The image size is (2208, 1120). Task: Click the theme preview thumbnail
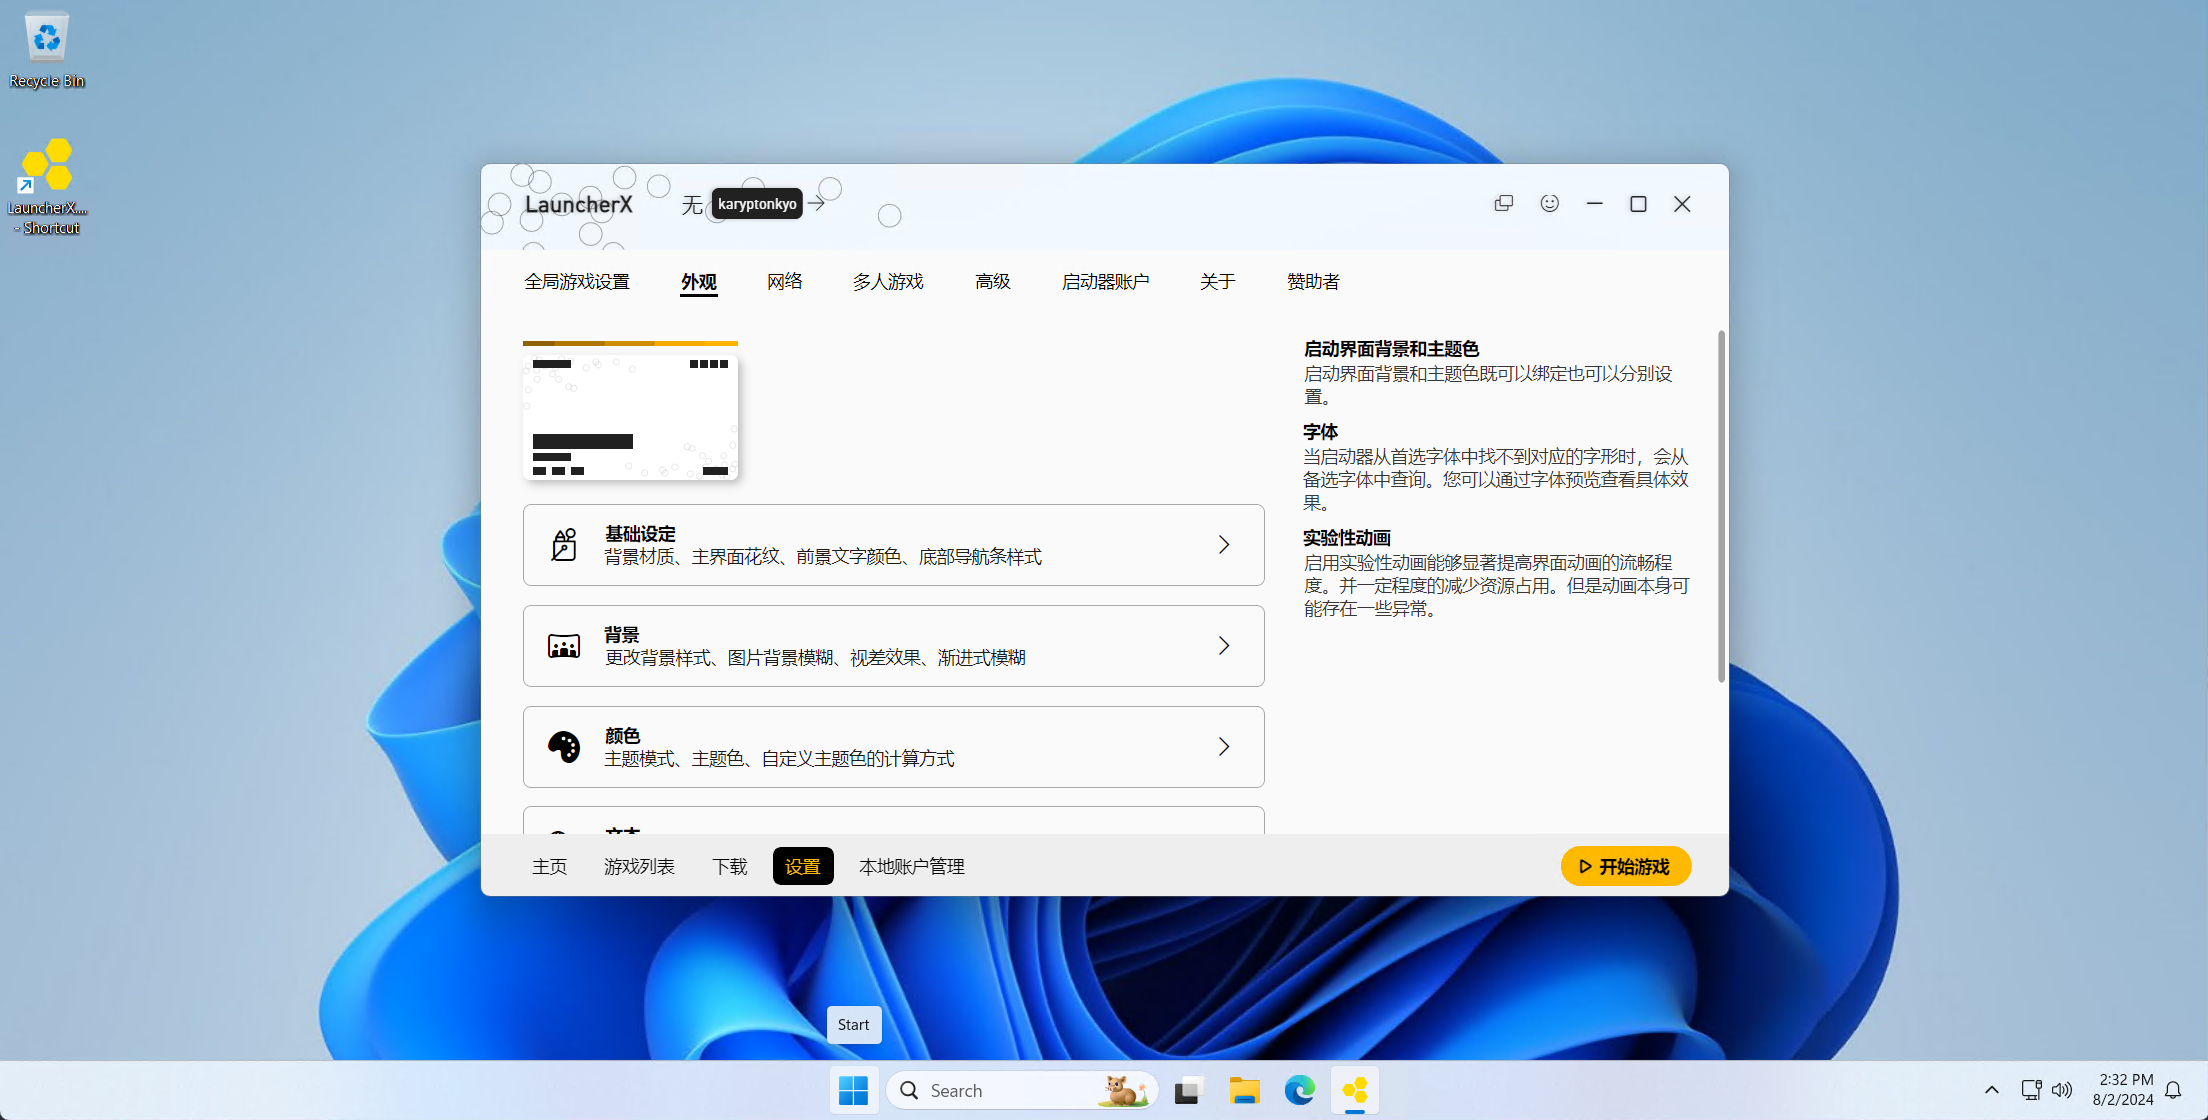[630, 417]
